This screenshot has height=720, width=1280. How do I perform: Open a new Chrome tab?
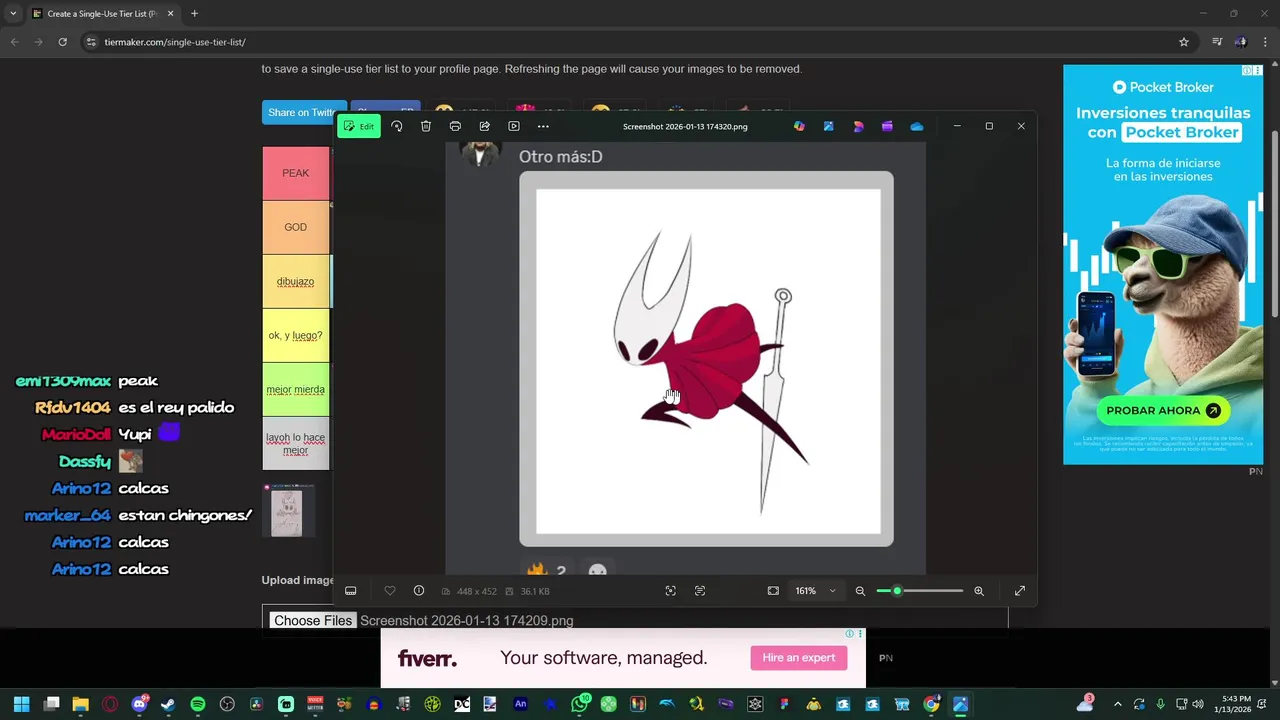point(194,14)
